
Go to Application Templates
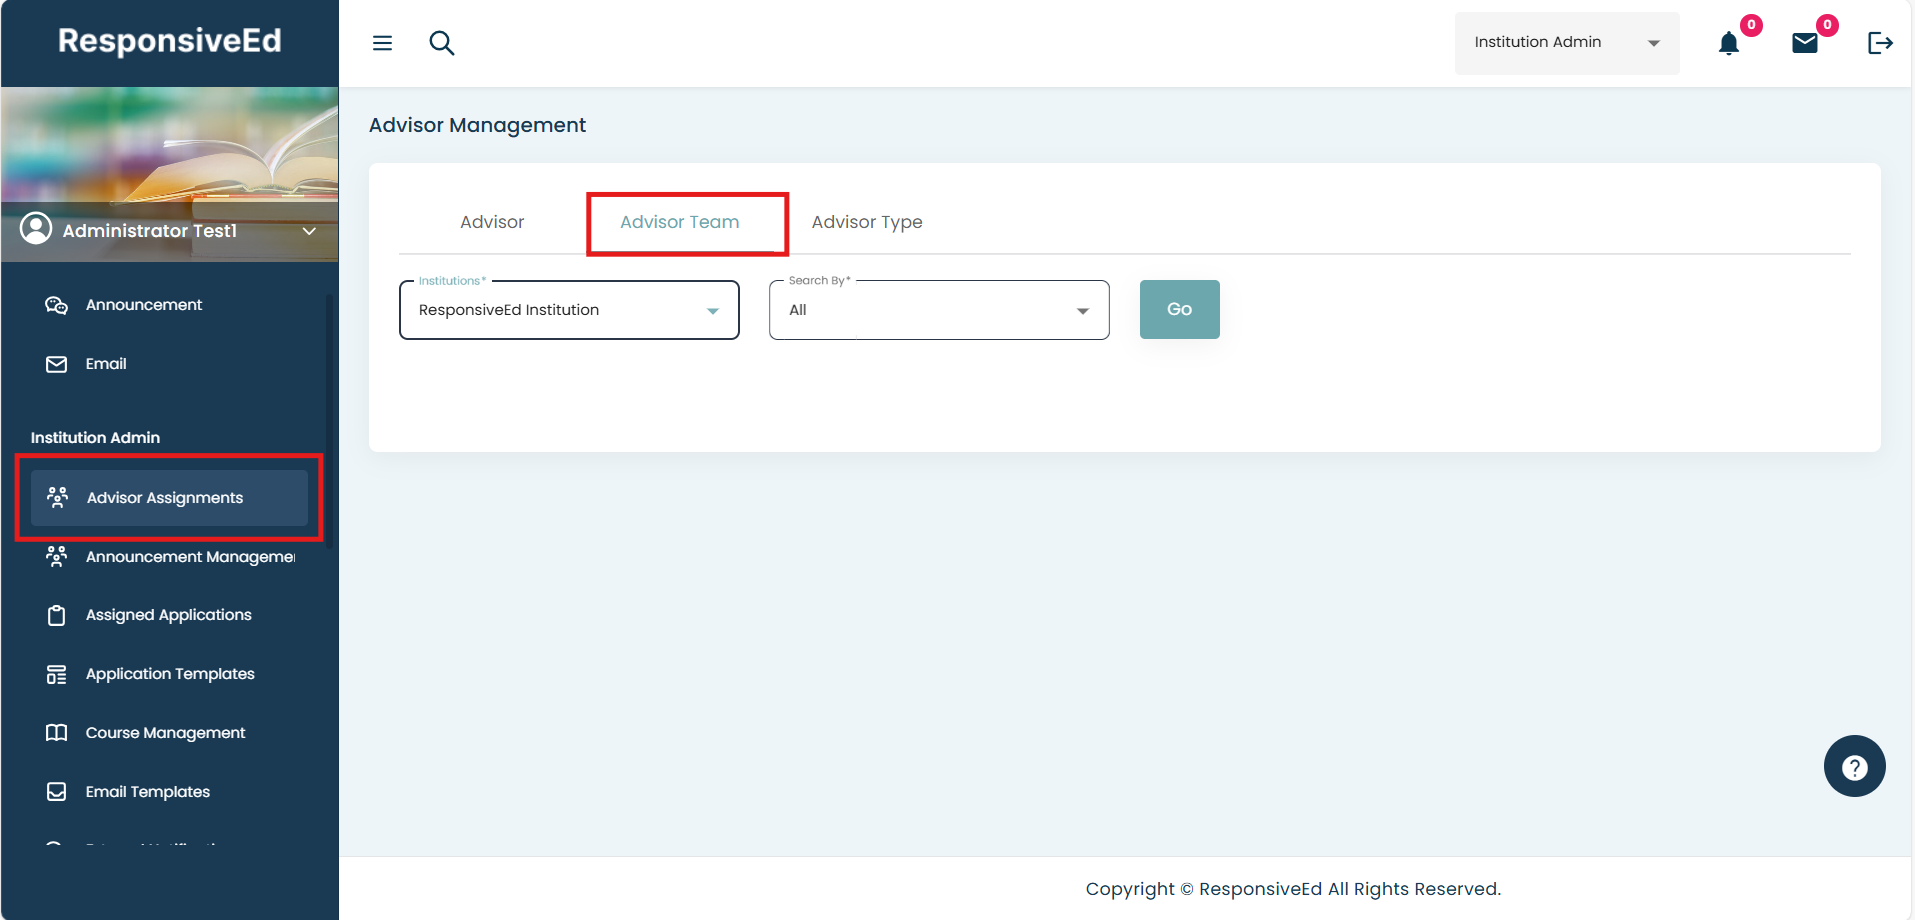pos(170,674)
